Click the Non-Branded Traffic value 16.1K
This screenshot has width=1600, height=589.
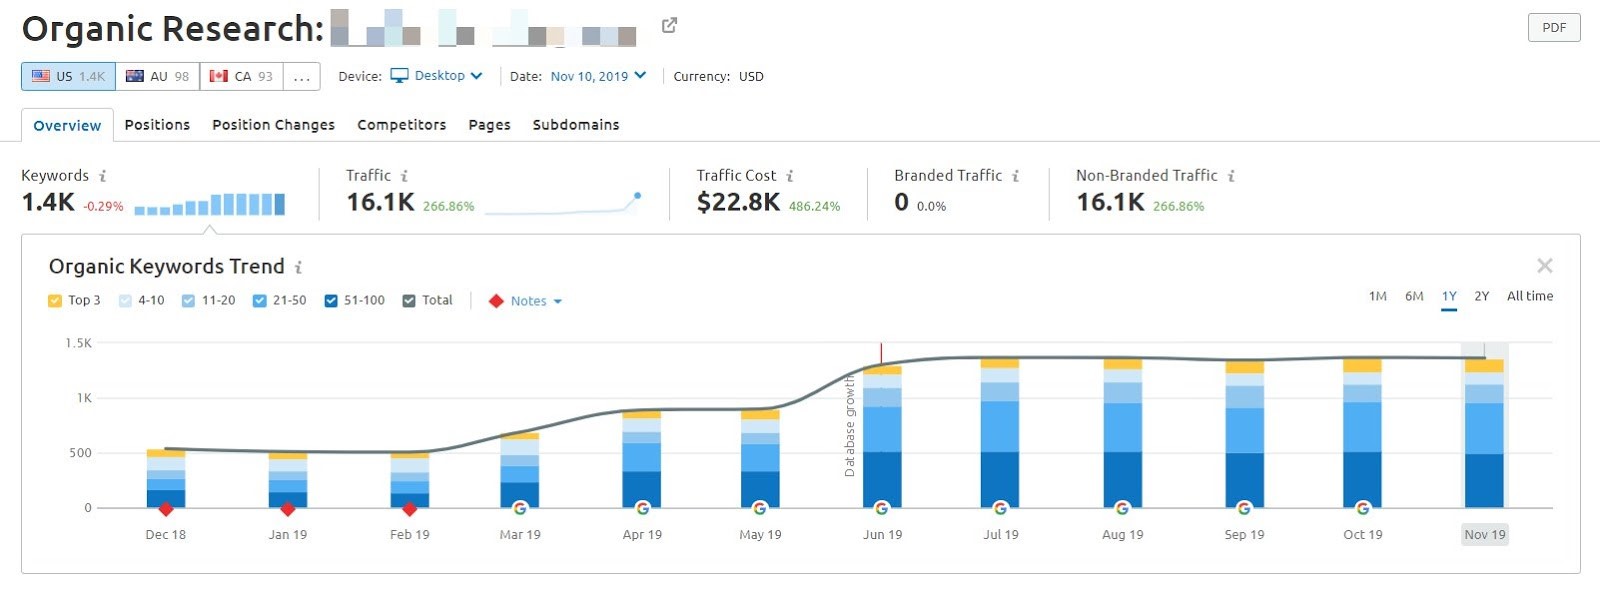[x=1110, y=203]
